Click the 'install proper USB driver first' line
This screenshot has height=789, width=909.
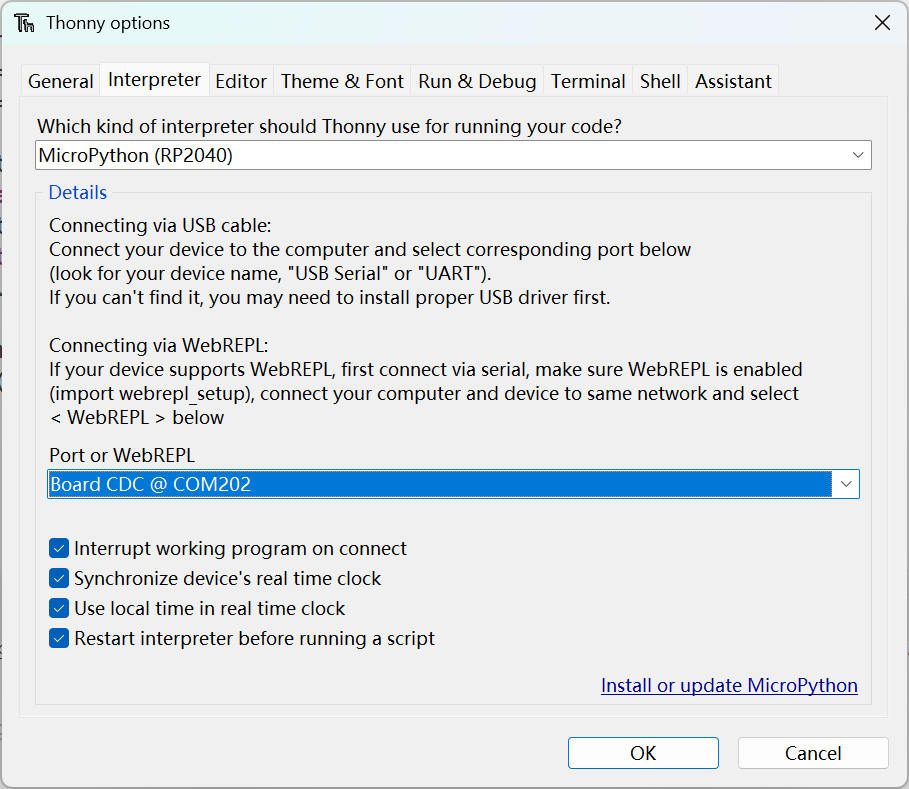329,297
